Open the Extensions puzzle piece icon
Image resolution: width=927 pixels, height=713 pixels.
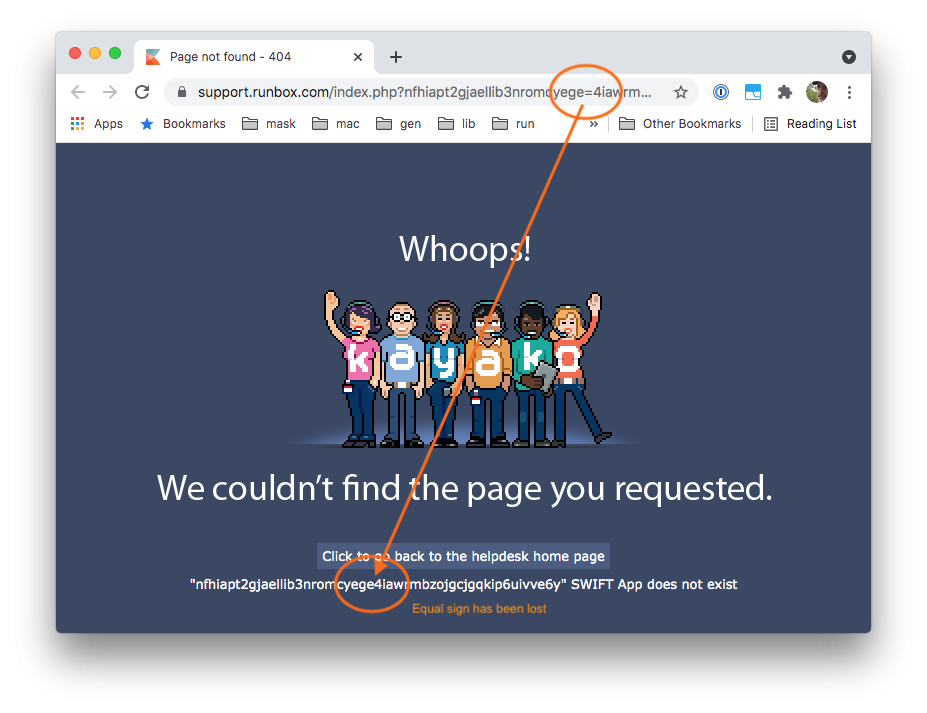pyautogui.click(x=785, y=92)
